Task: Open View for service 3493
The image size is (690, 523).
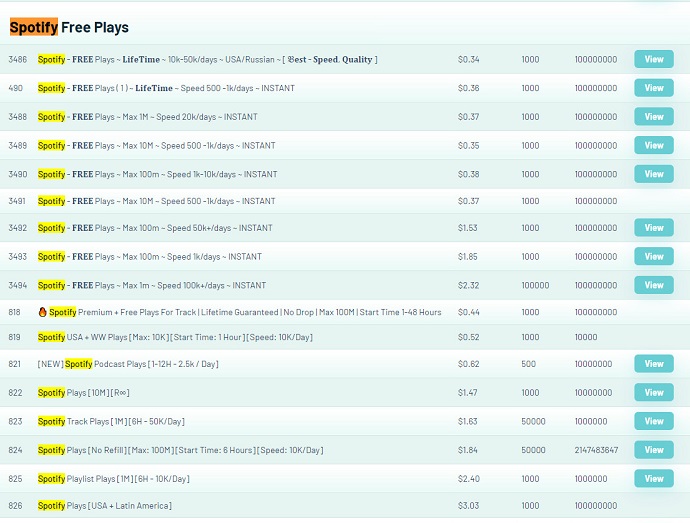Action: 653,256
